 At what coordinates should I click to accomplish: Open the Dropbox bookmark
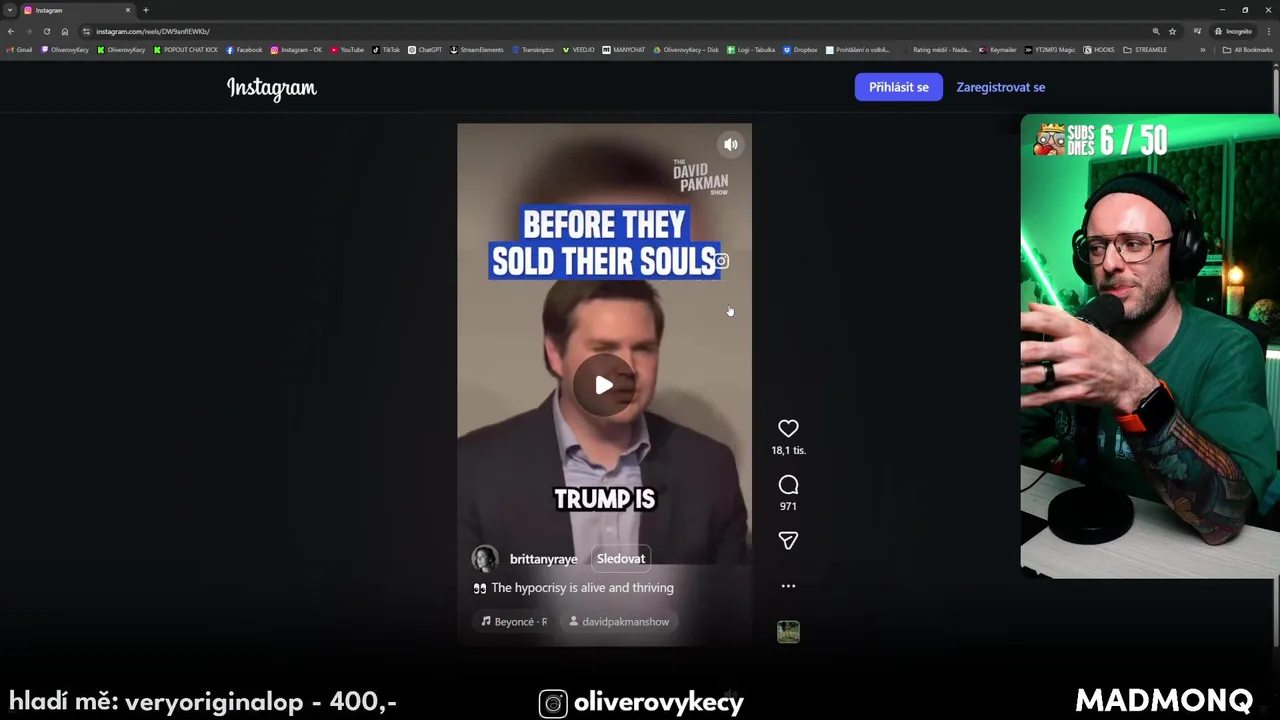point(800,50)
